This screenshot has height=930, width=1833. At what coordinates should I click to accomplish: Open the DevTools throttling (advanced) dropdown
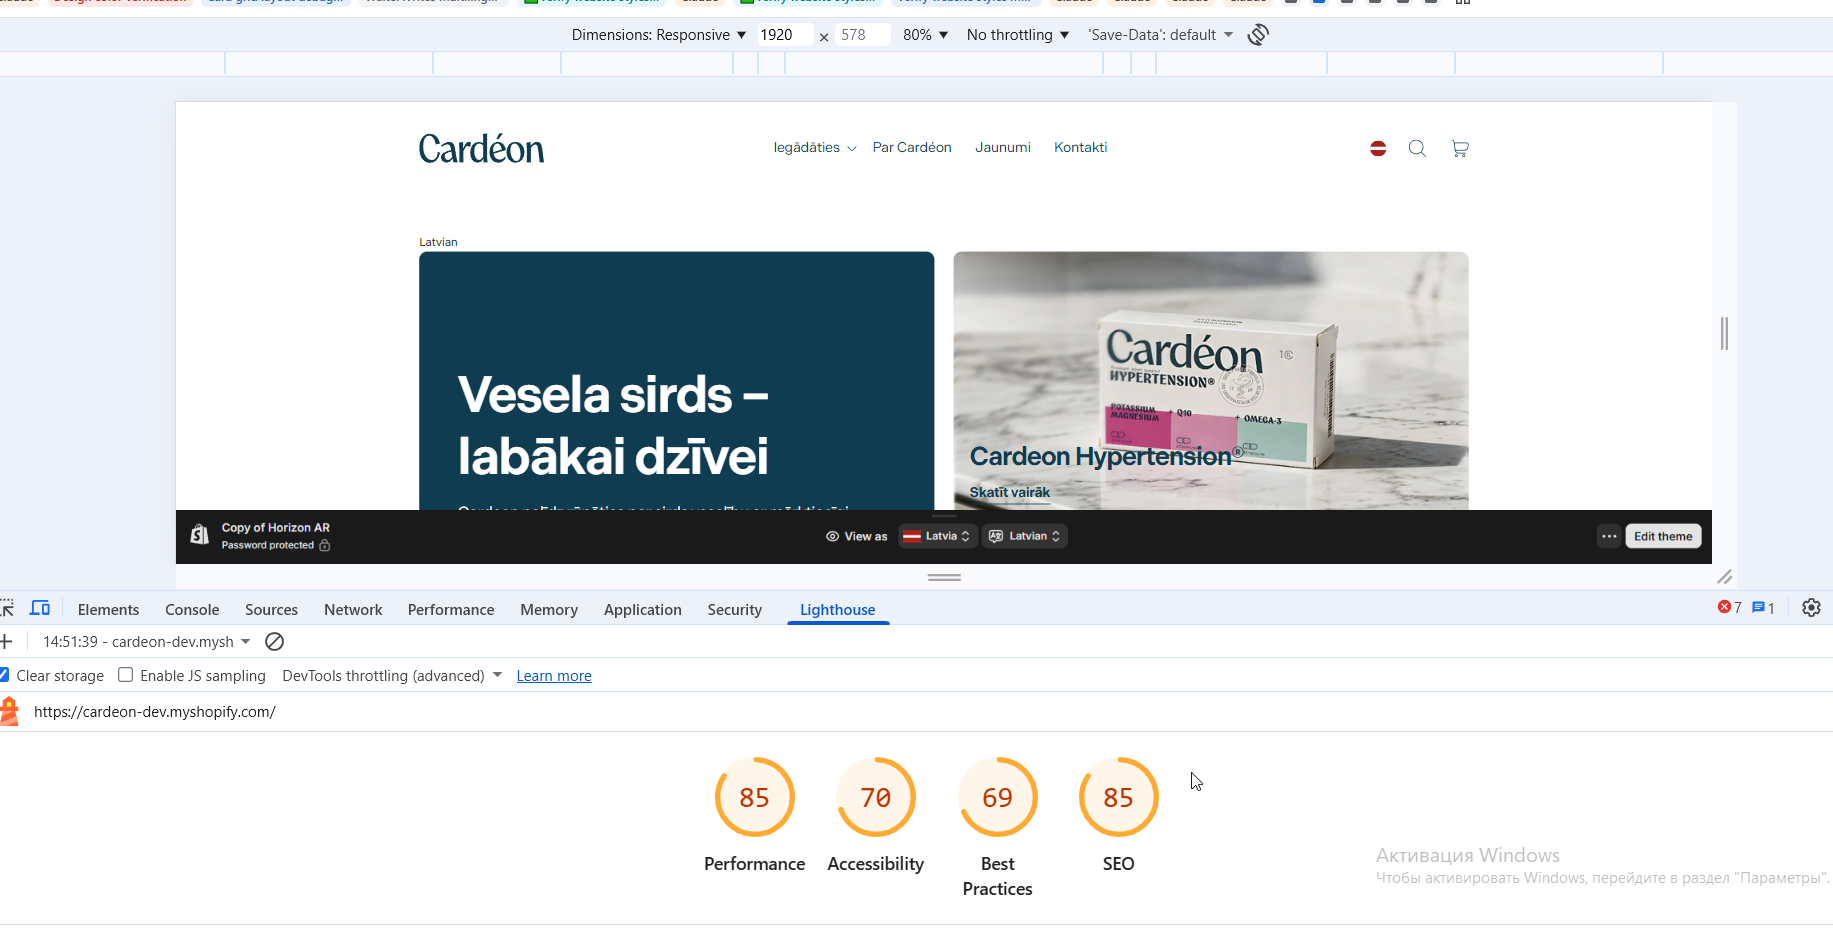(392, 675)
